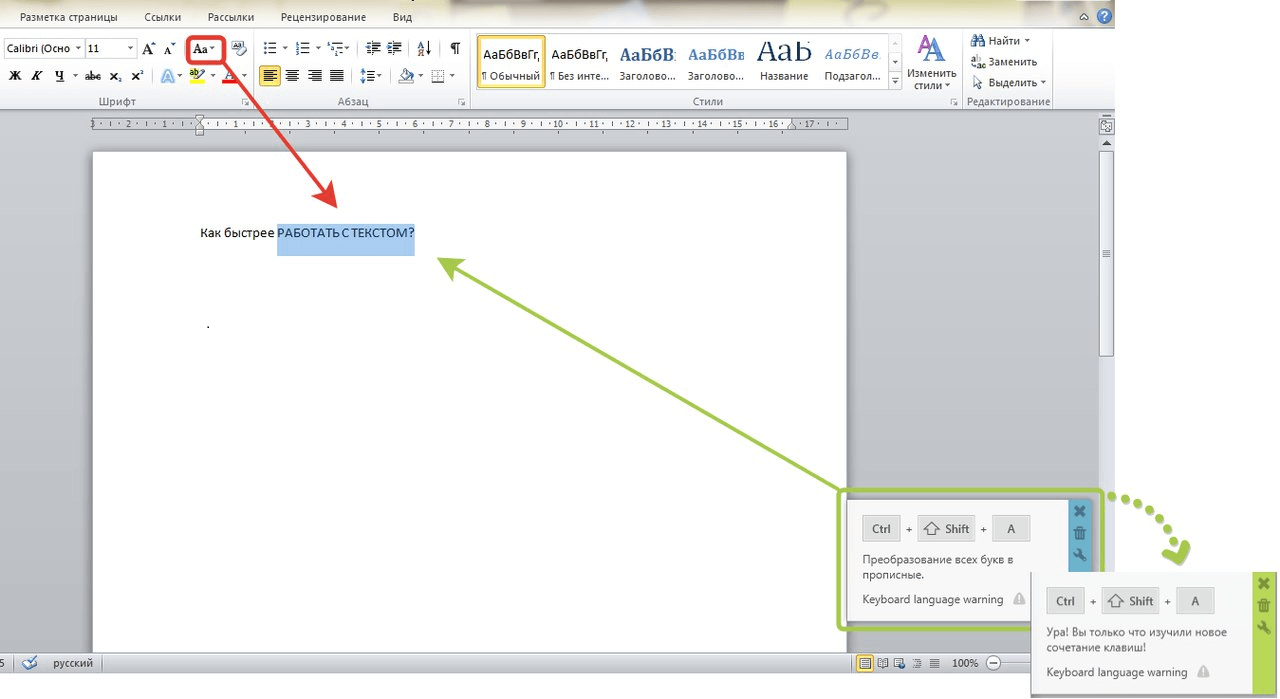This screenshot has height=699, width=1280.
Task: Open the font size 11 dropdown
Action: pos(130,48)
